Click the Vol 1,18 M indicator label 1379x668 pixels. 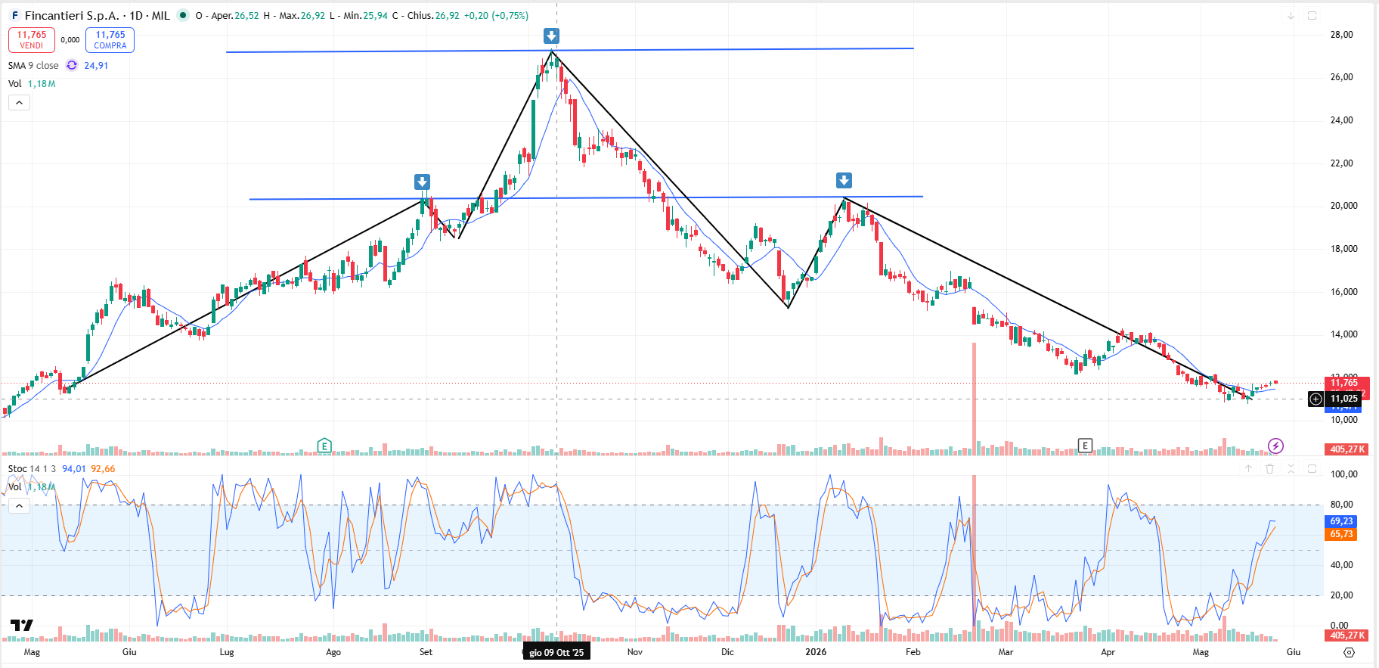click(31, 84)
